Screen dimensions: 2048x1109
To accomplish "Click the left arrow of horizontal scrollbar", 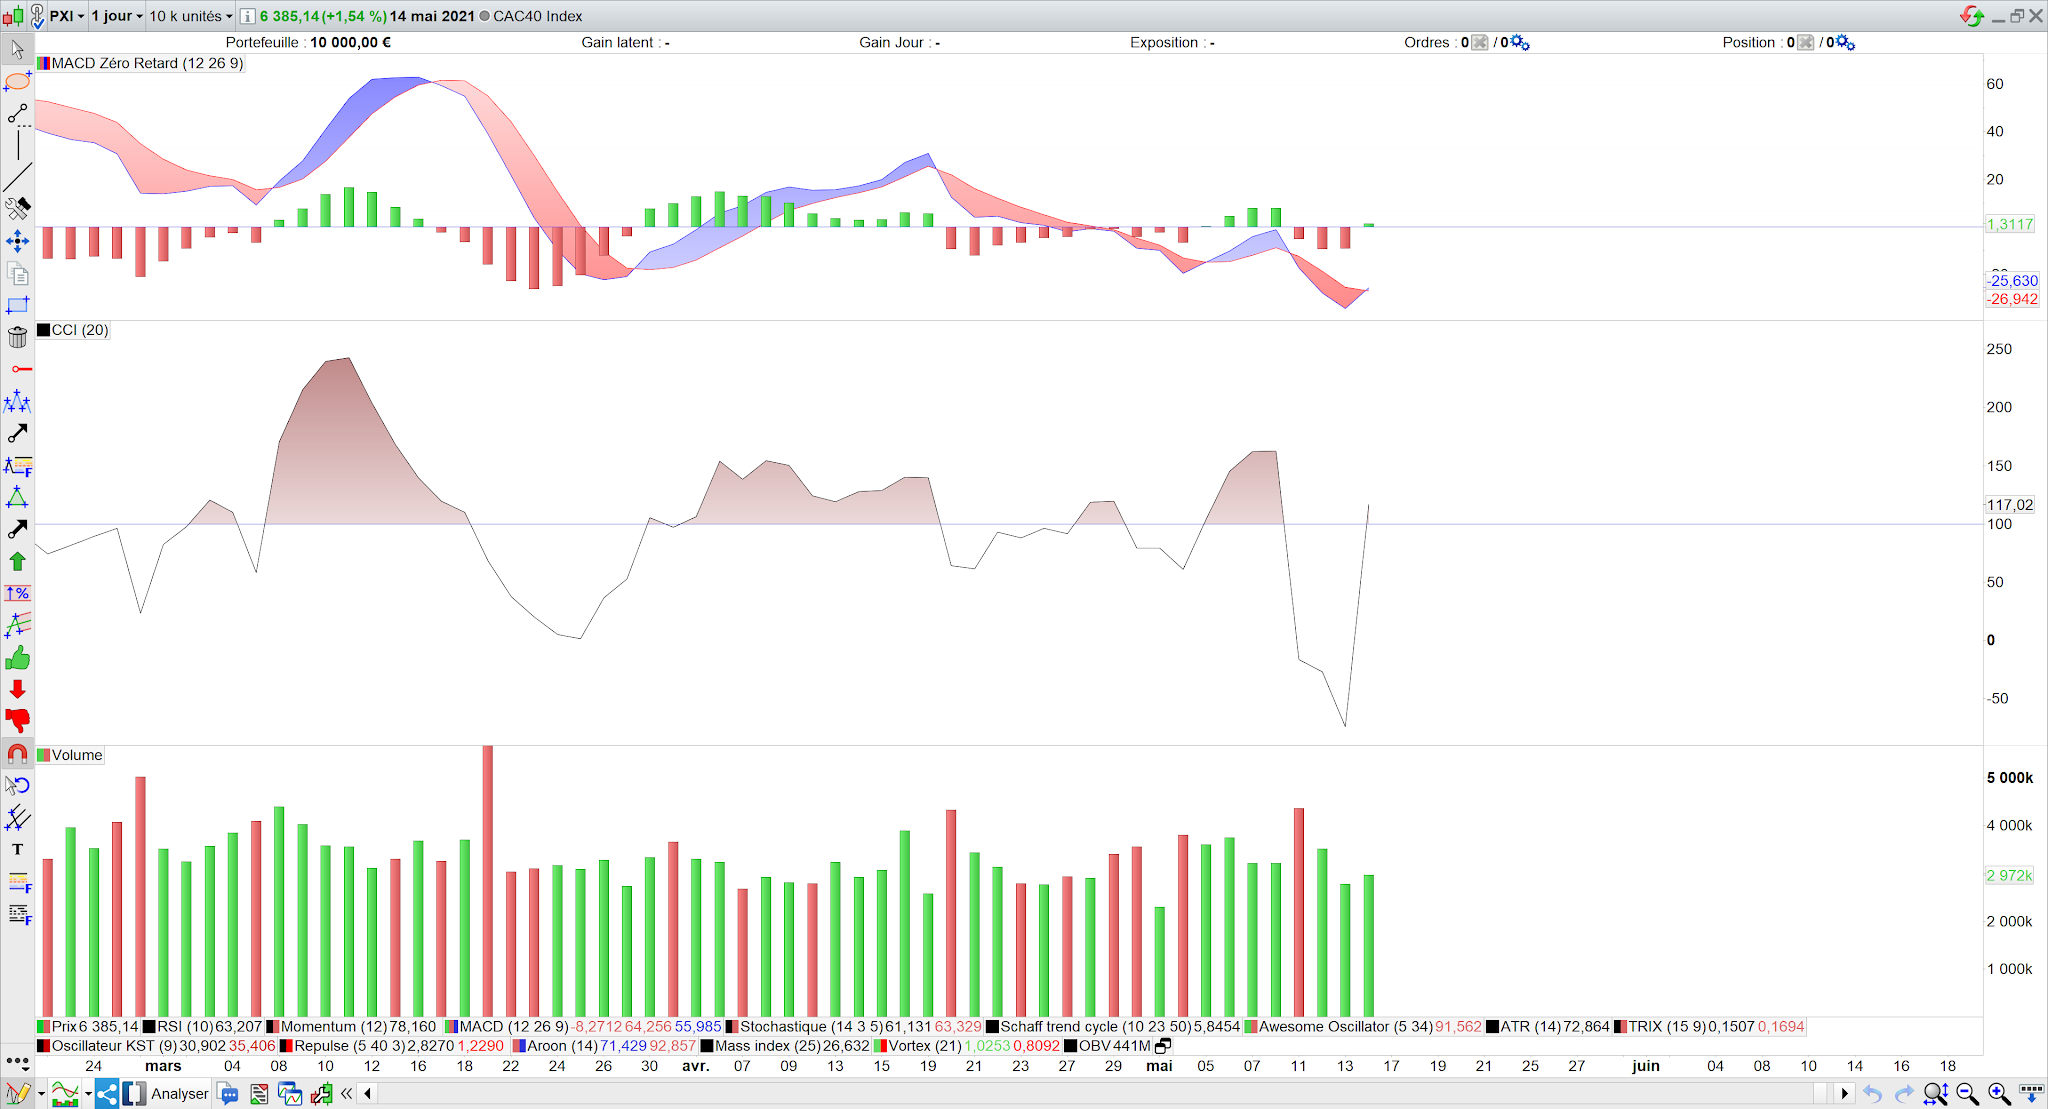I will coord(368,1094).
